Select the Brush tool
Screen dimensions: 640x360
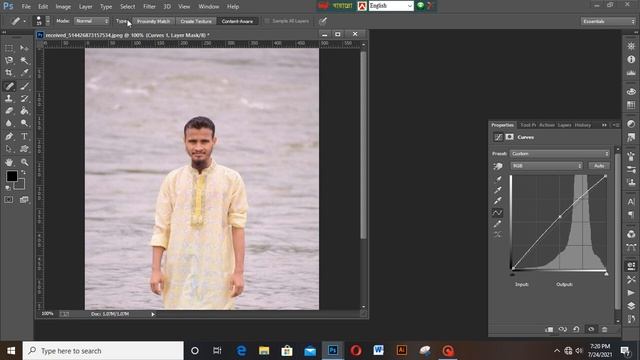tap(24, 86)
